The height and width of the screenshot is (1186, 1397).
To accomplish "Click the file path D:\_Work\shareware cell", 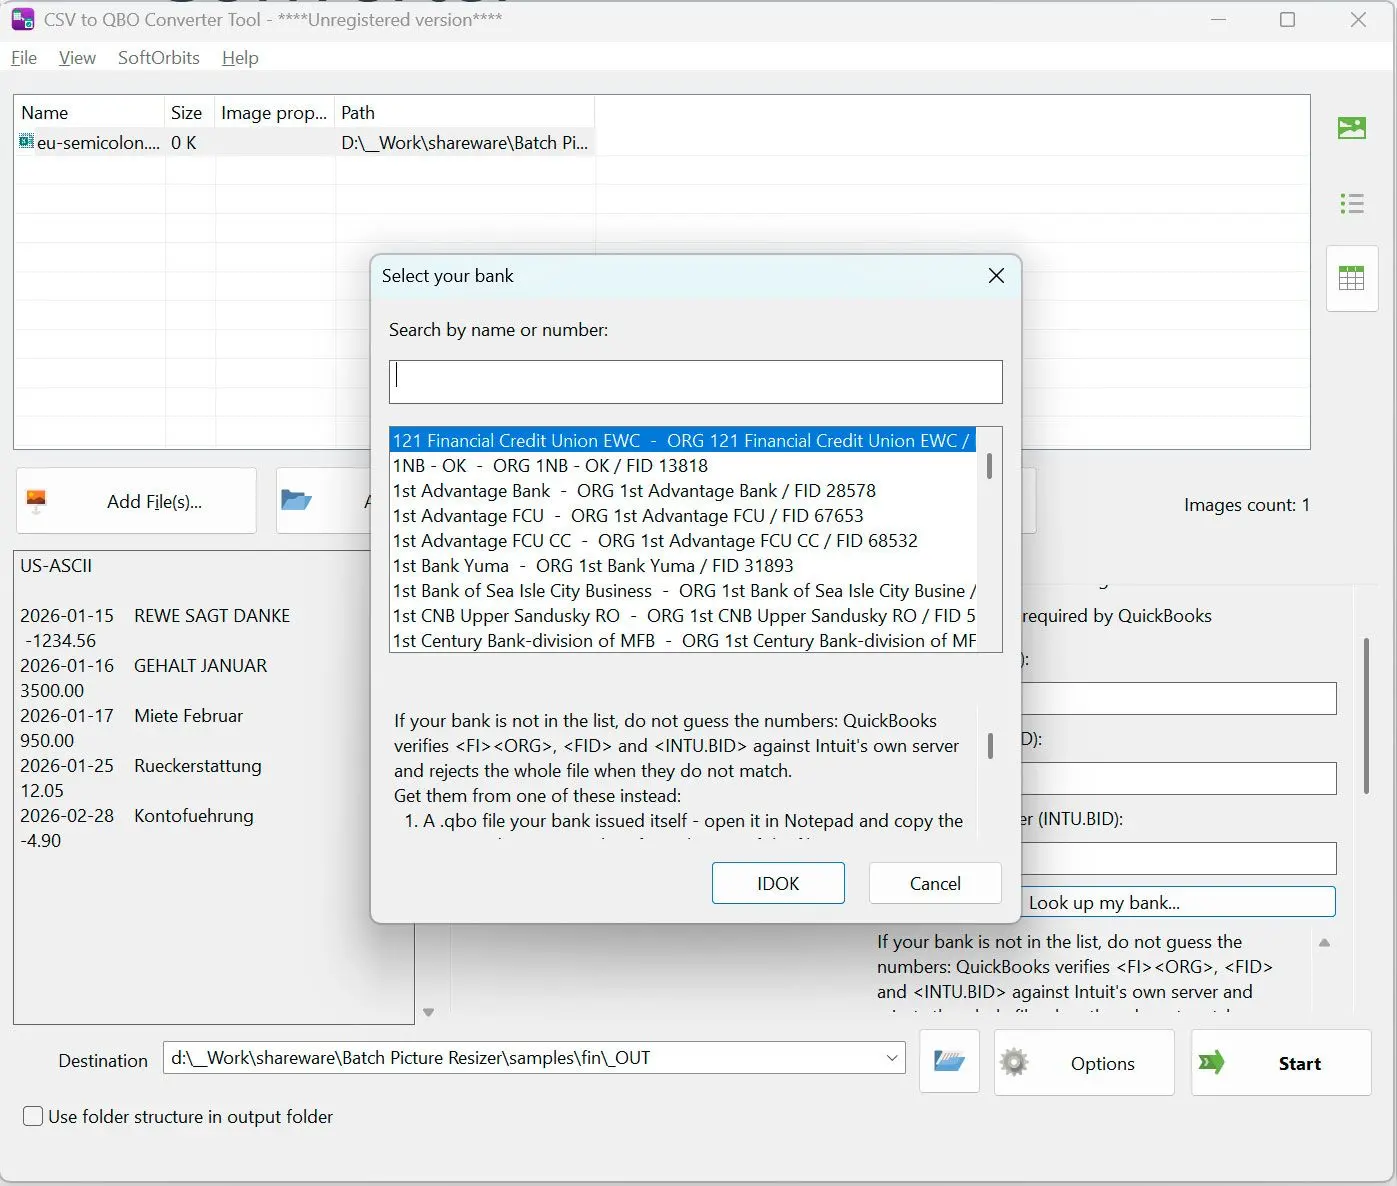I will point(464,143).
